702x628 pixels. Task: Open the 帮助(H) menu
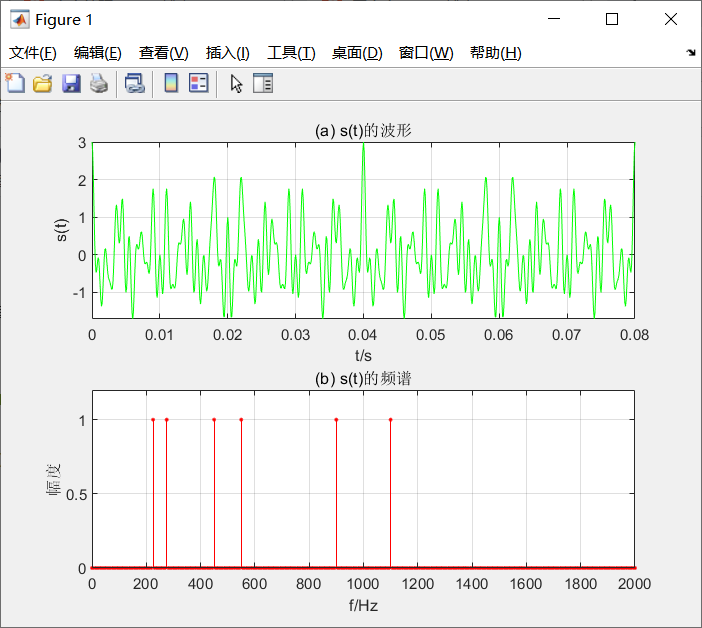pos(496,53)
